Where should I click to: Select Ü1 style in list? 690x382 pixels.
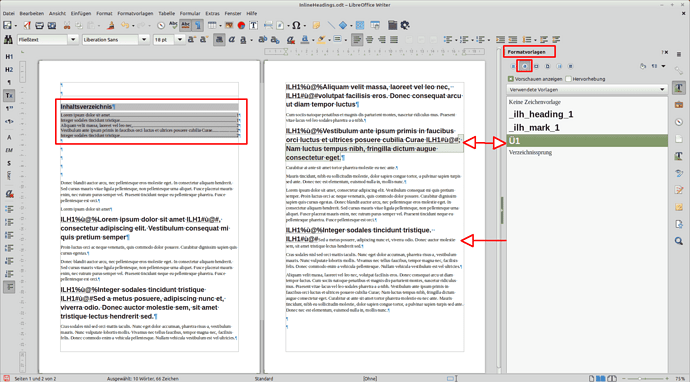tap(587, 141)
